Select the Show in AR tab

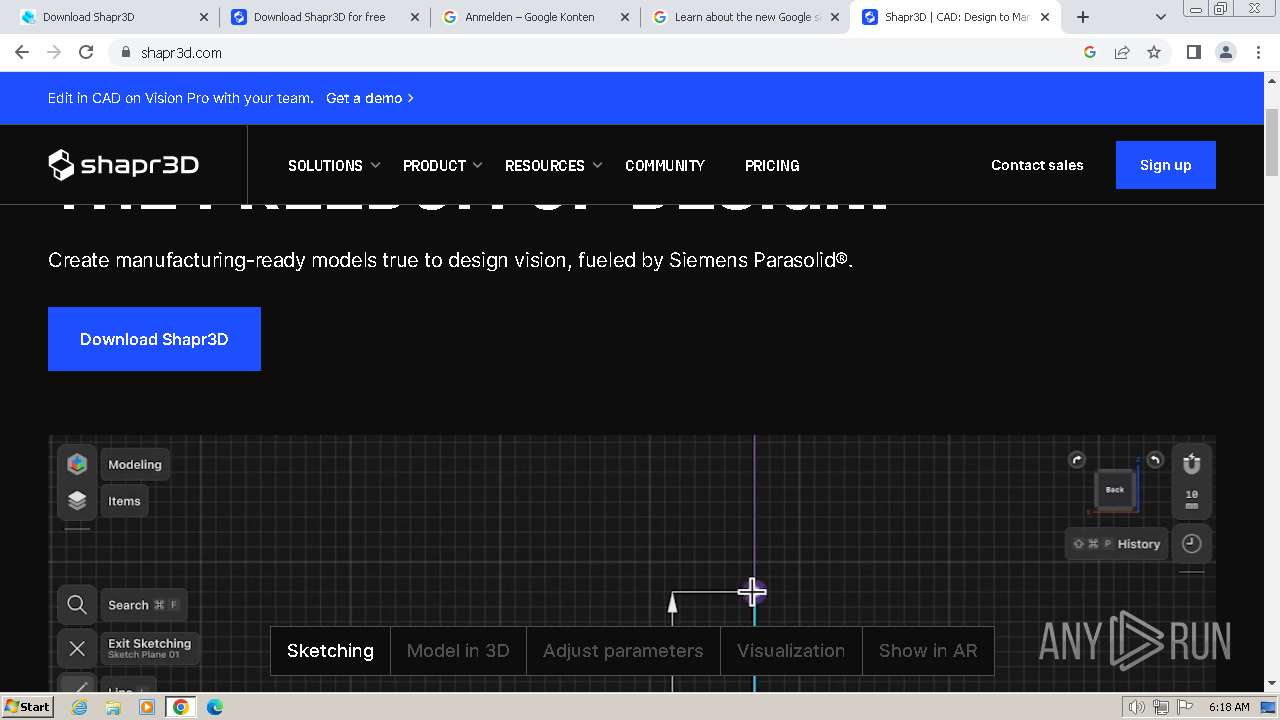click(928, 651)
